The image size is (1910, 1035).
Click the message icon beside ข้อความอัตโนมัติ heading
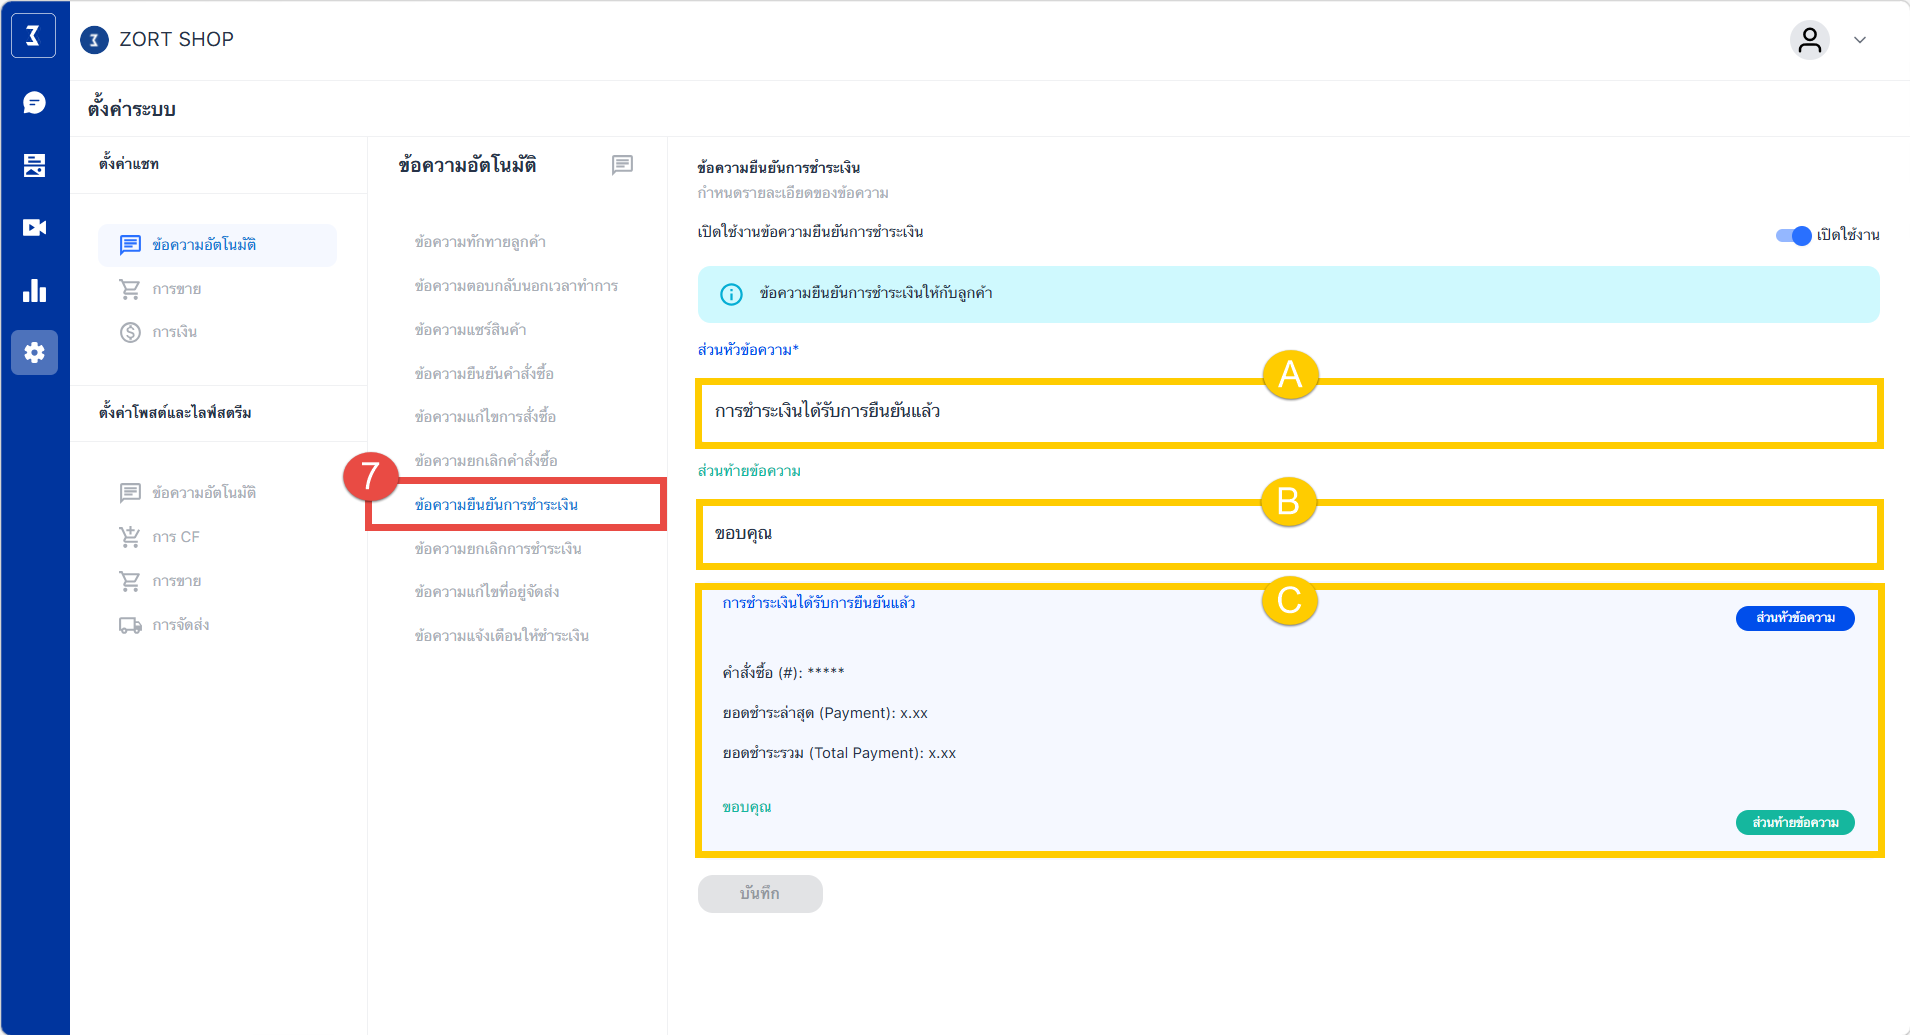coord(622,165)
